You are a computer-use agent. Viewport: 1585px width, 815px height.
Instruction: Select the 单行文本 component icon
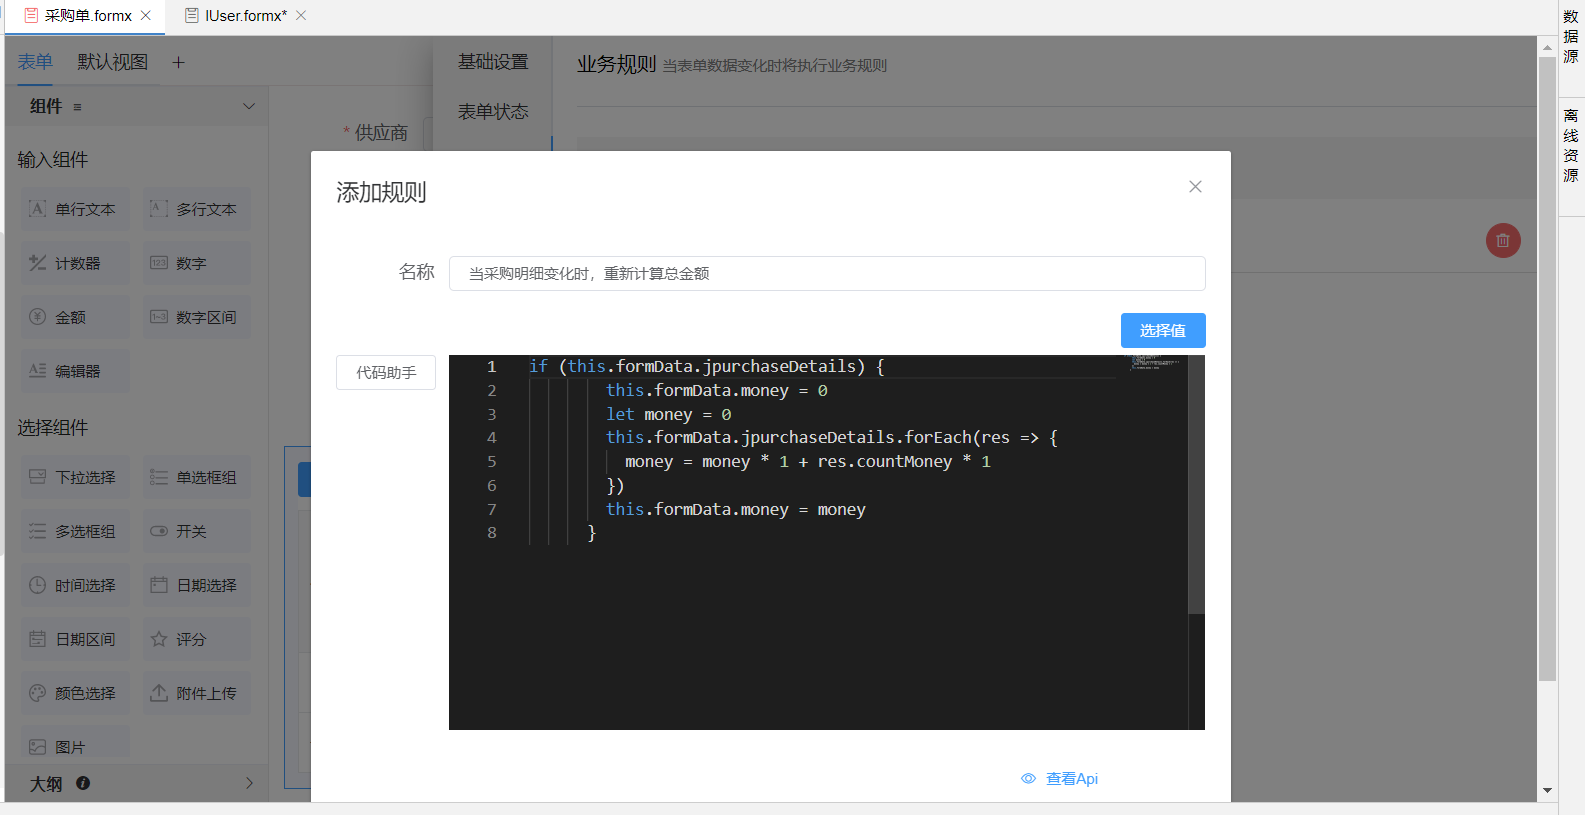pyautogui.click(x=38, y=209)
